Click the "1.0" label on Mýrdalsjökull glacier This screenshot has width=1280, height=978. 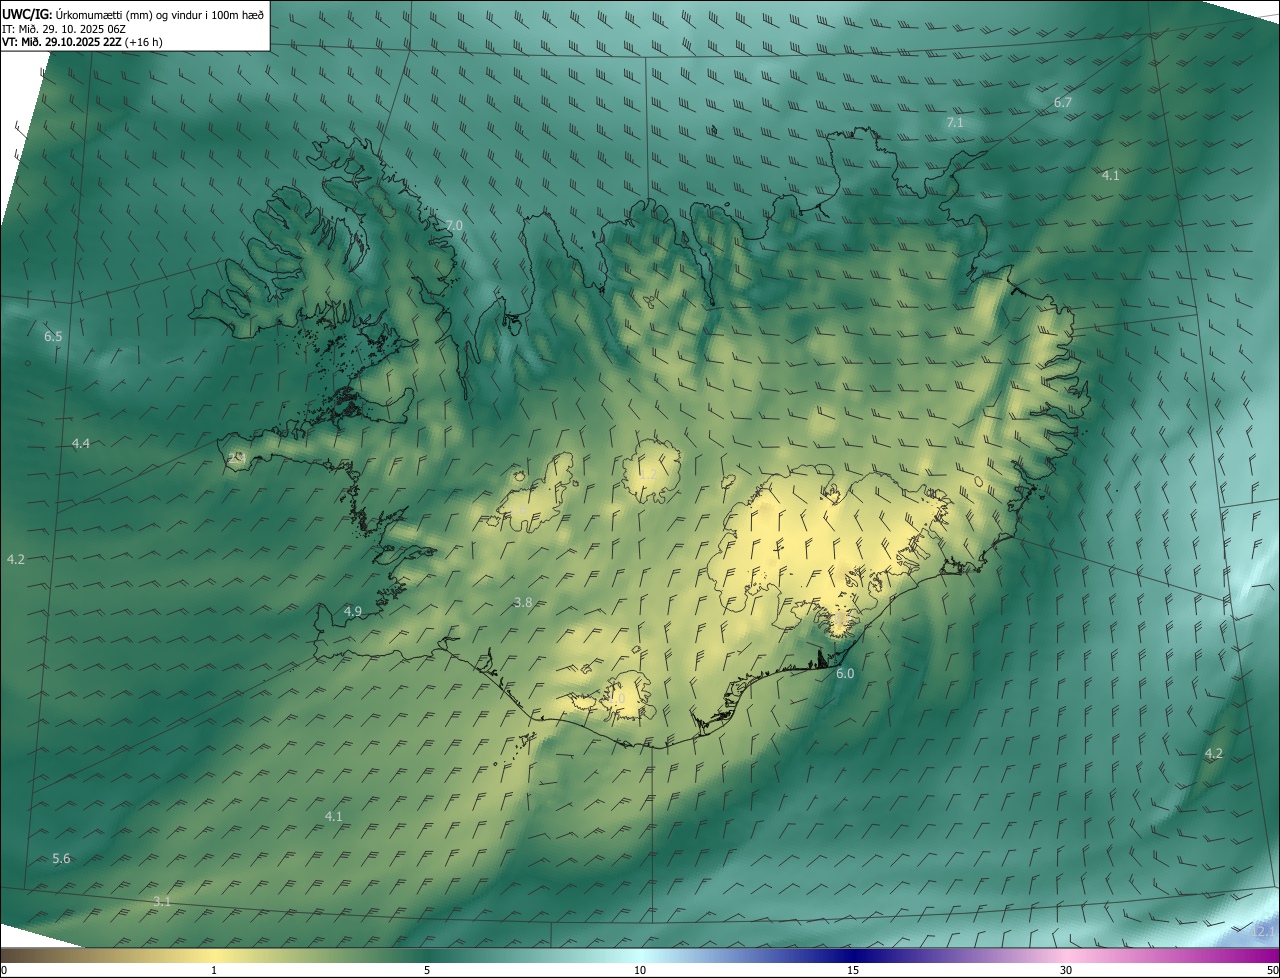coord(617,698)
